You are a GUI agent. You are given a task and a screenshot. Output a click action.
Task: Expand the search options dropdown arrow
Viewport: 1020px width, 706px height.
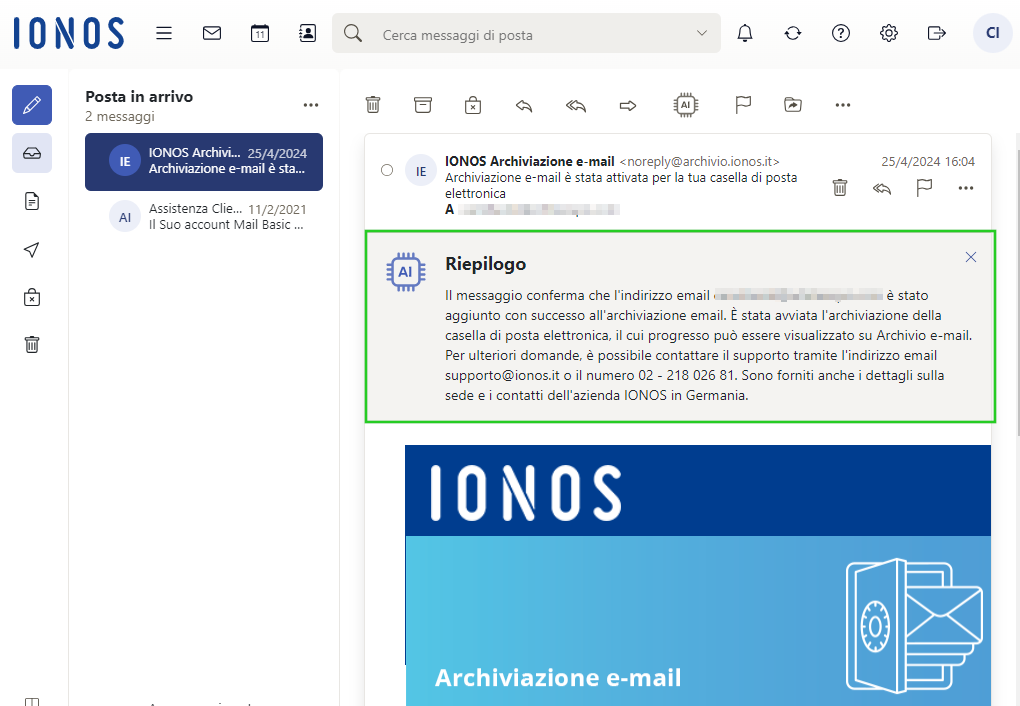pos(701,33)
